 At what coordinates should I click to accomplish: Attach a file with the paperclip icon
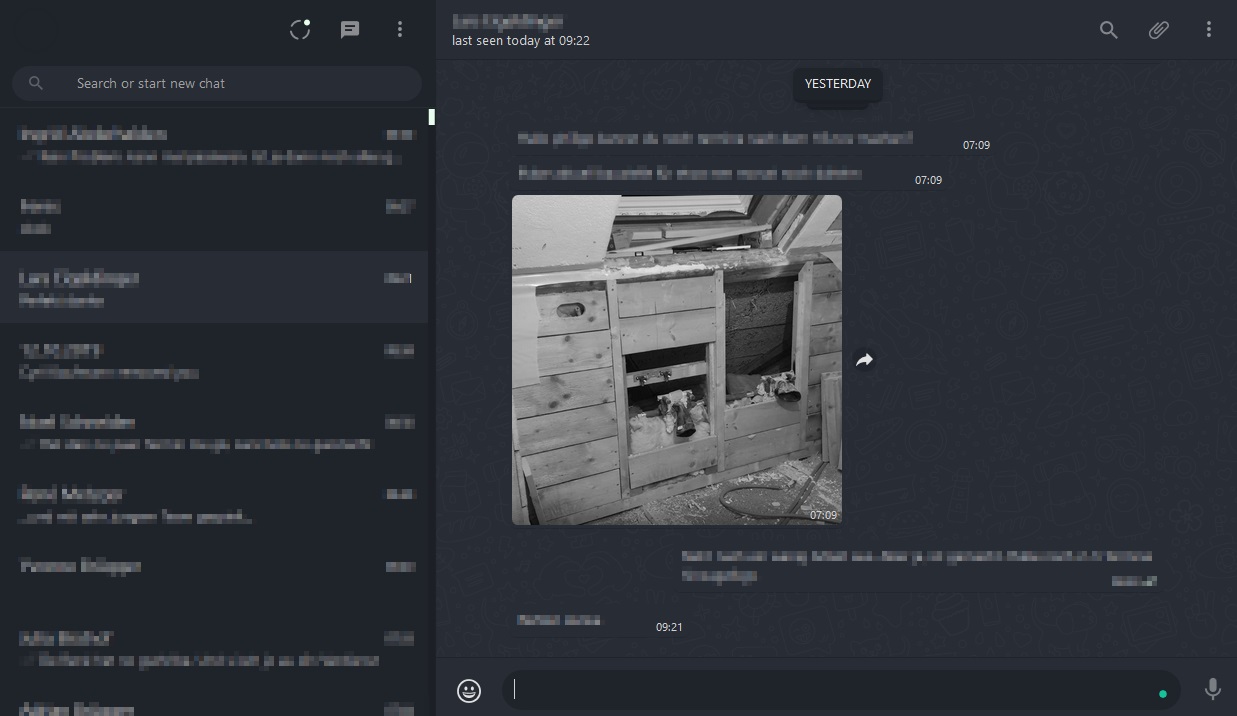pos(1158,30)
